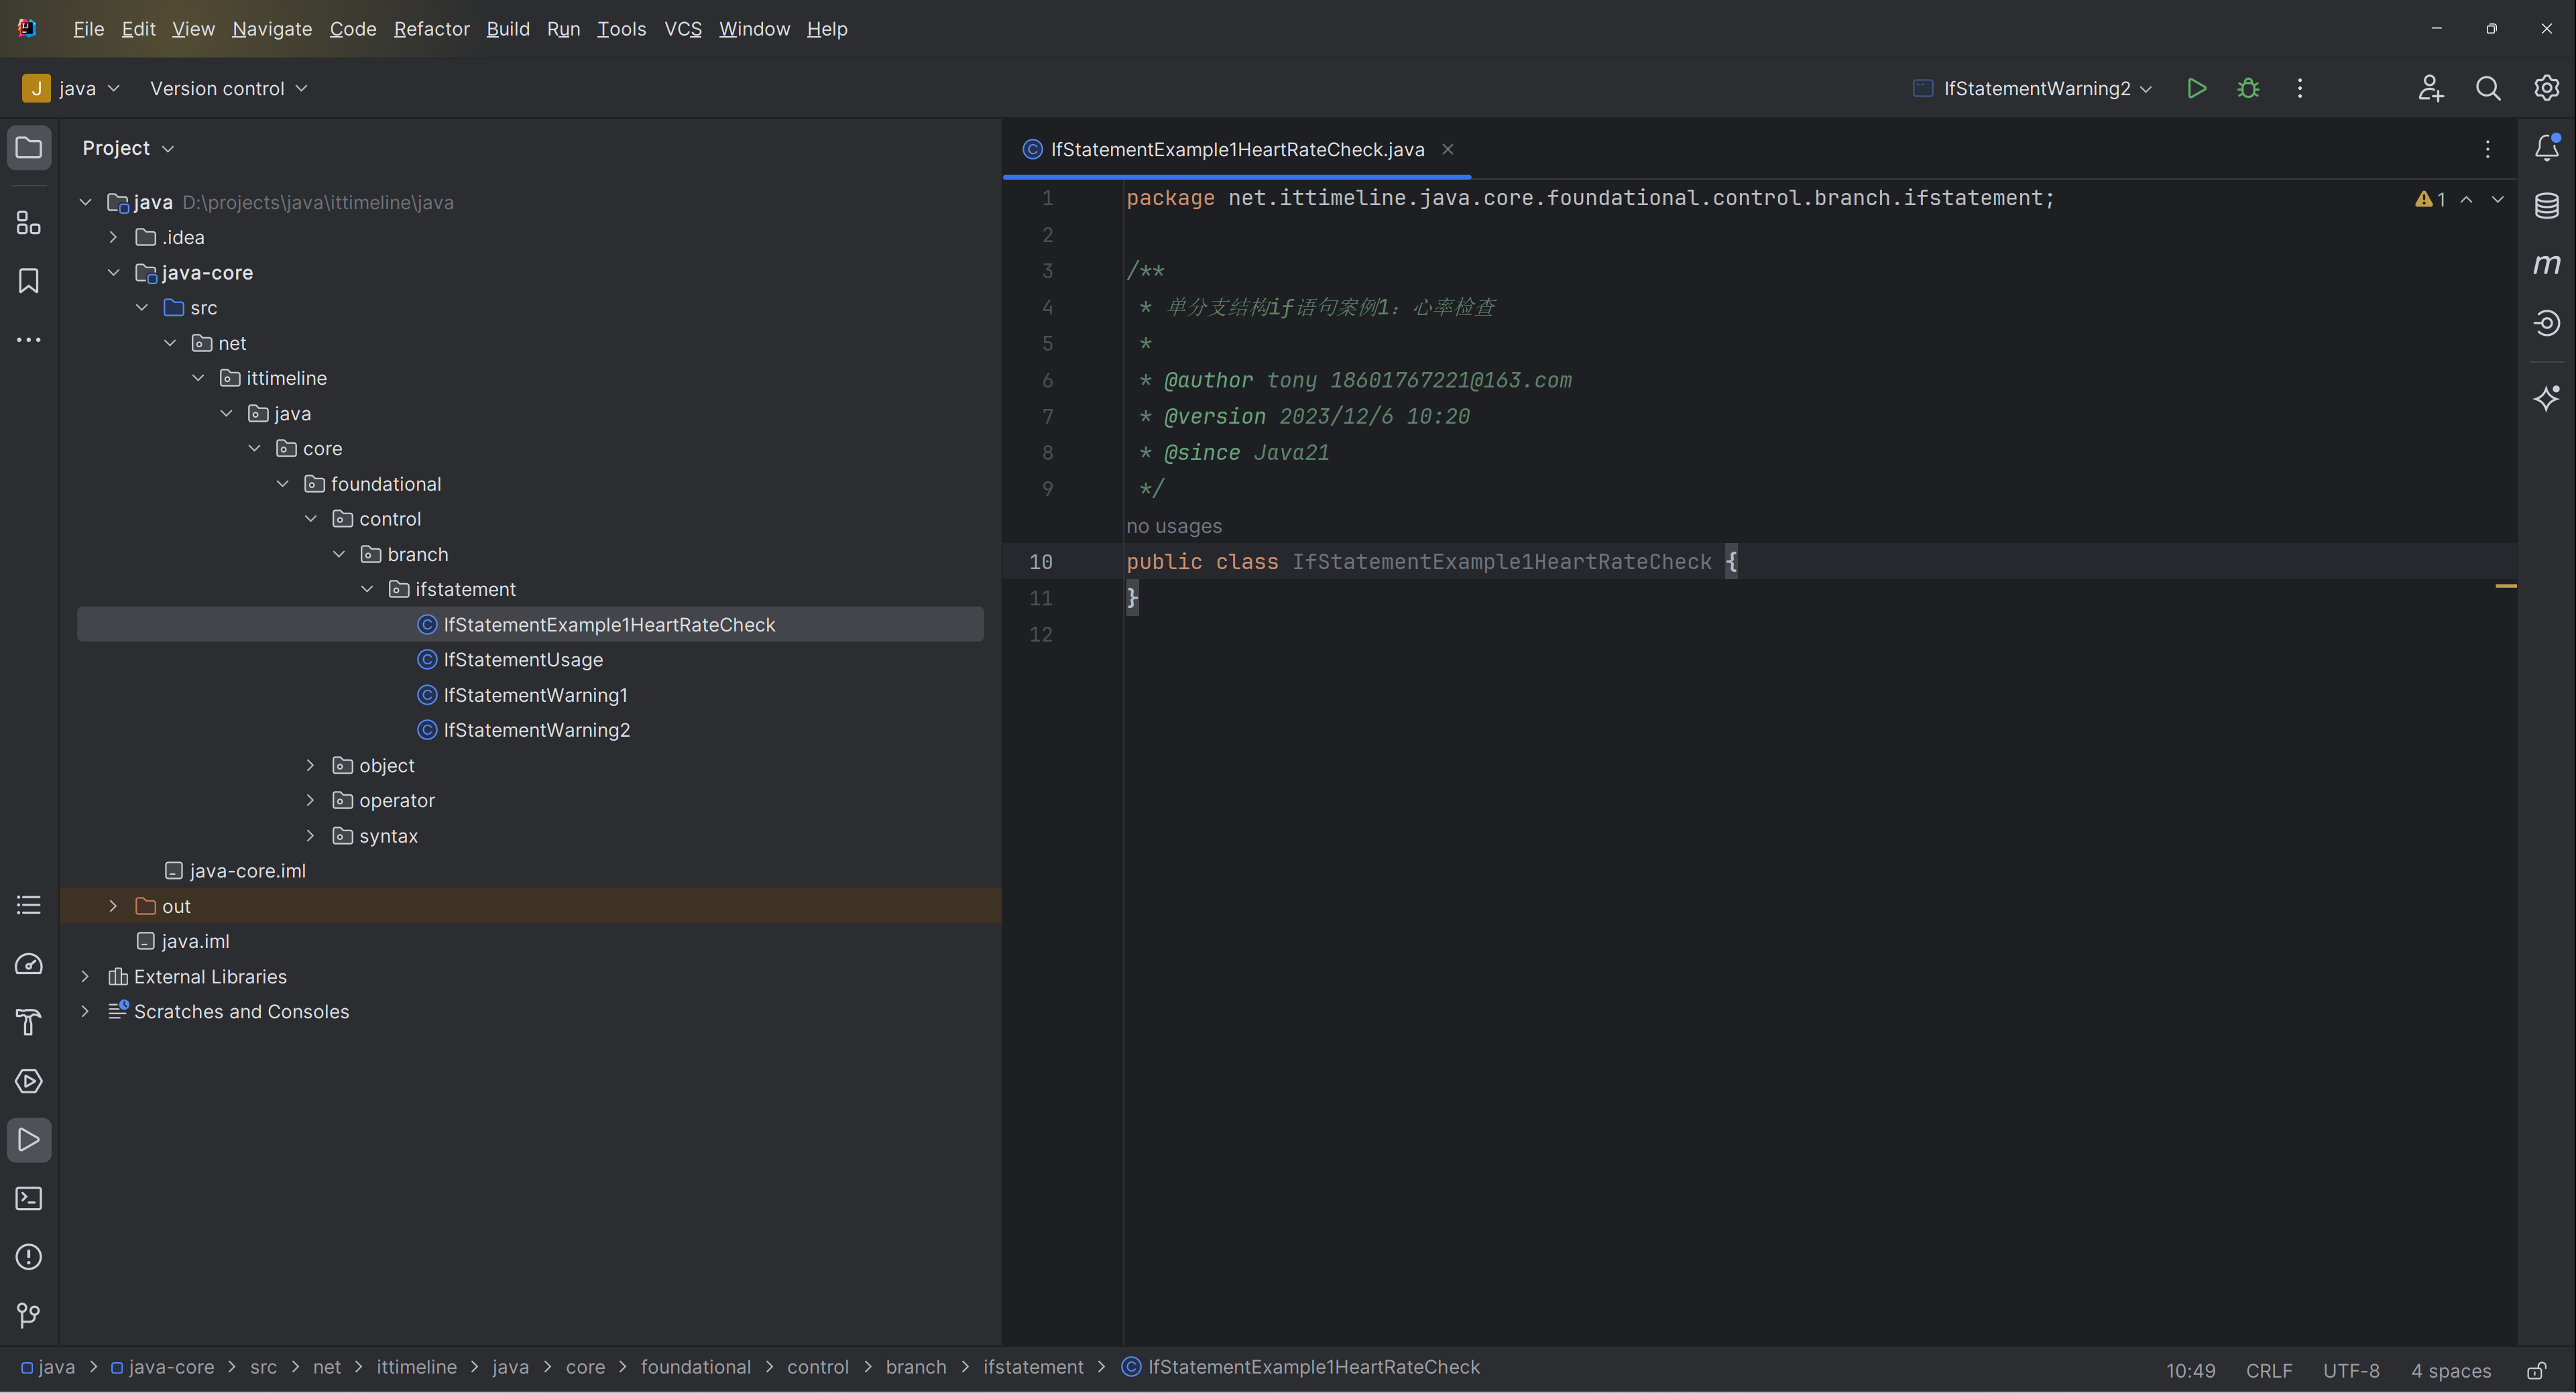Click foundational in breadcrumb bar

(695, 1367)
